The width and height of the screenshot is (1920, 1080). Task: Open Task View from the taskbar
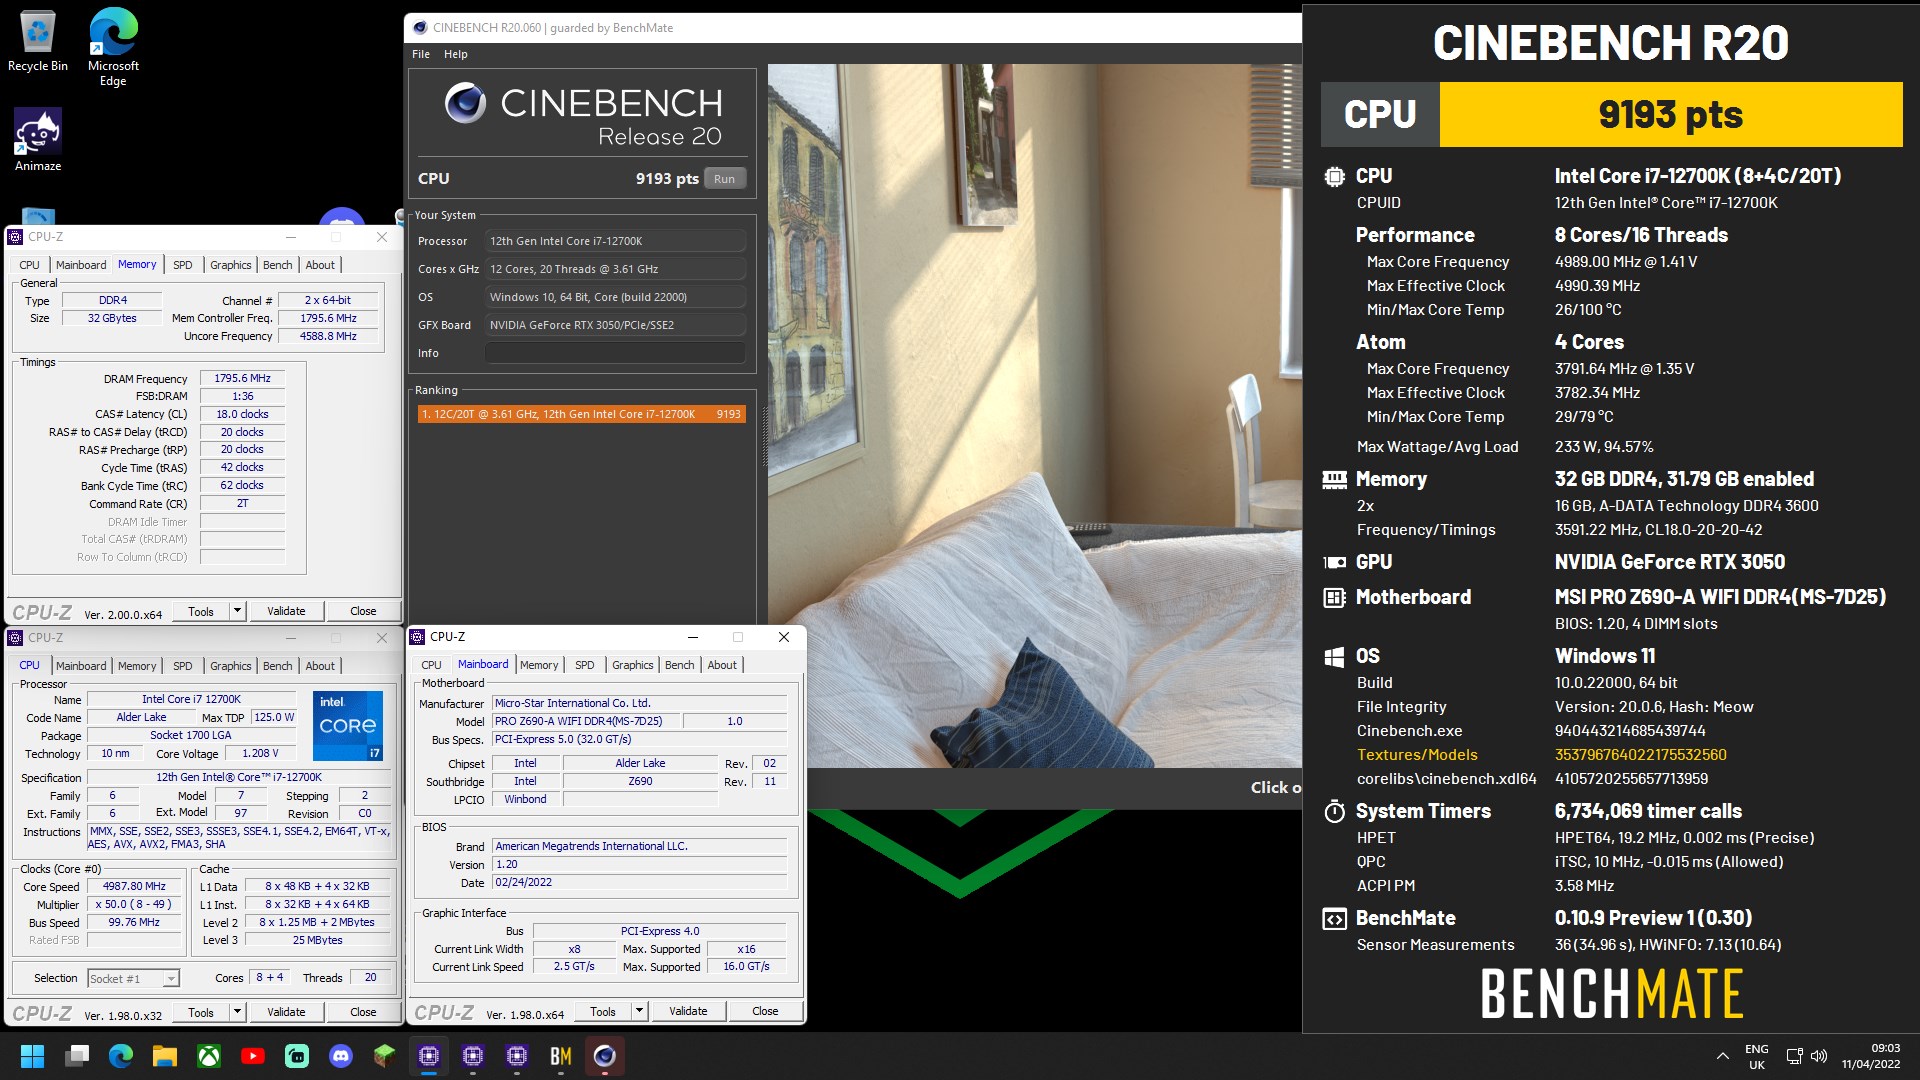point(77,1056)
